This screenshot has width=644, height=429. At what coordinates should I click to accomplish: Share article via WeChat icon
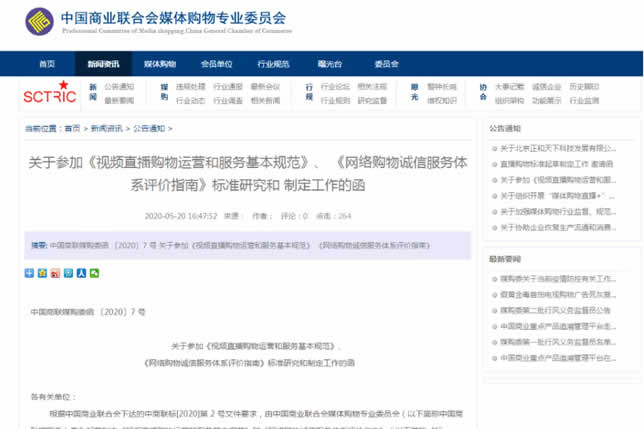(94, 273)
